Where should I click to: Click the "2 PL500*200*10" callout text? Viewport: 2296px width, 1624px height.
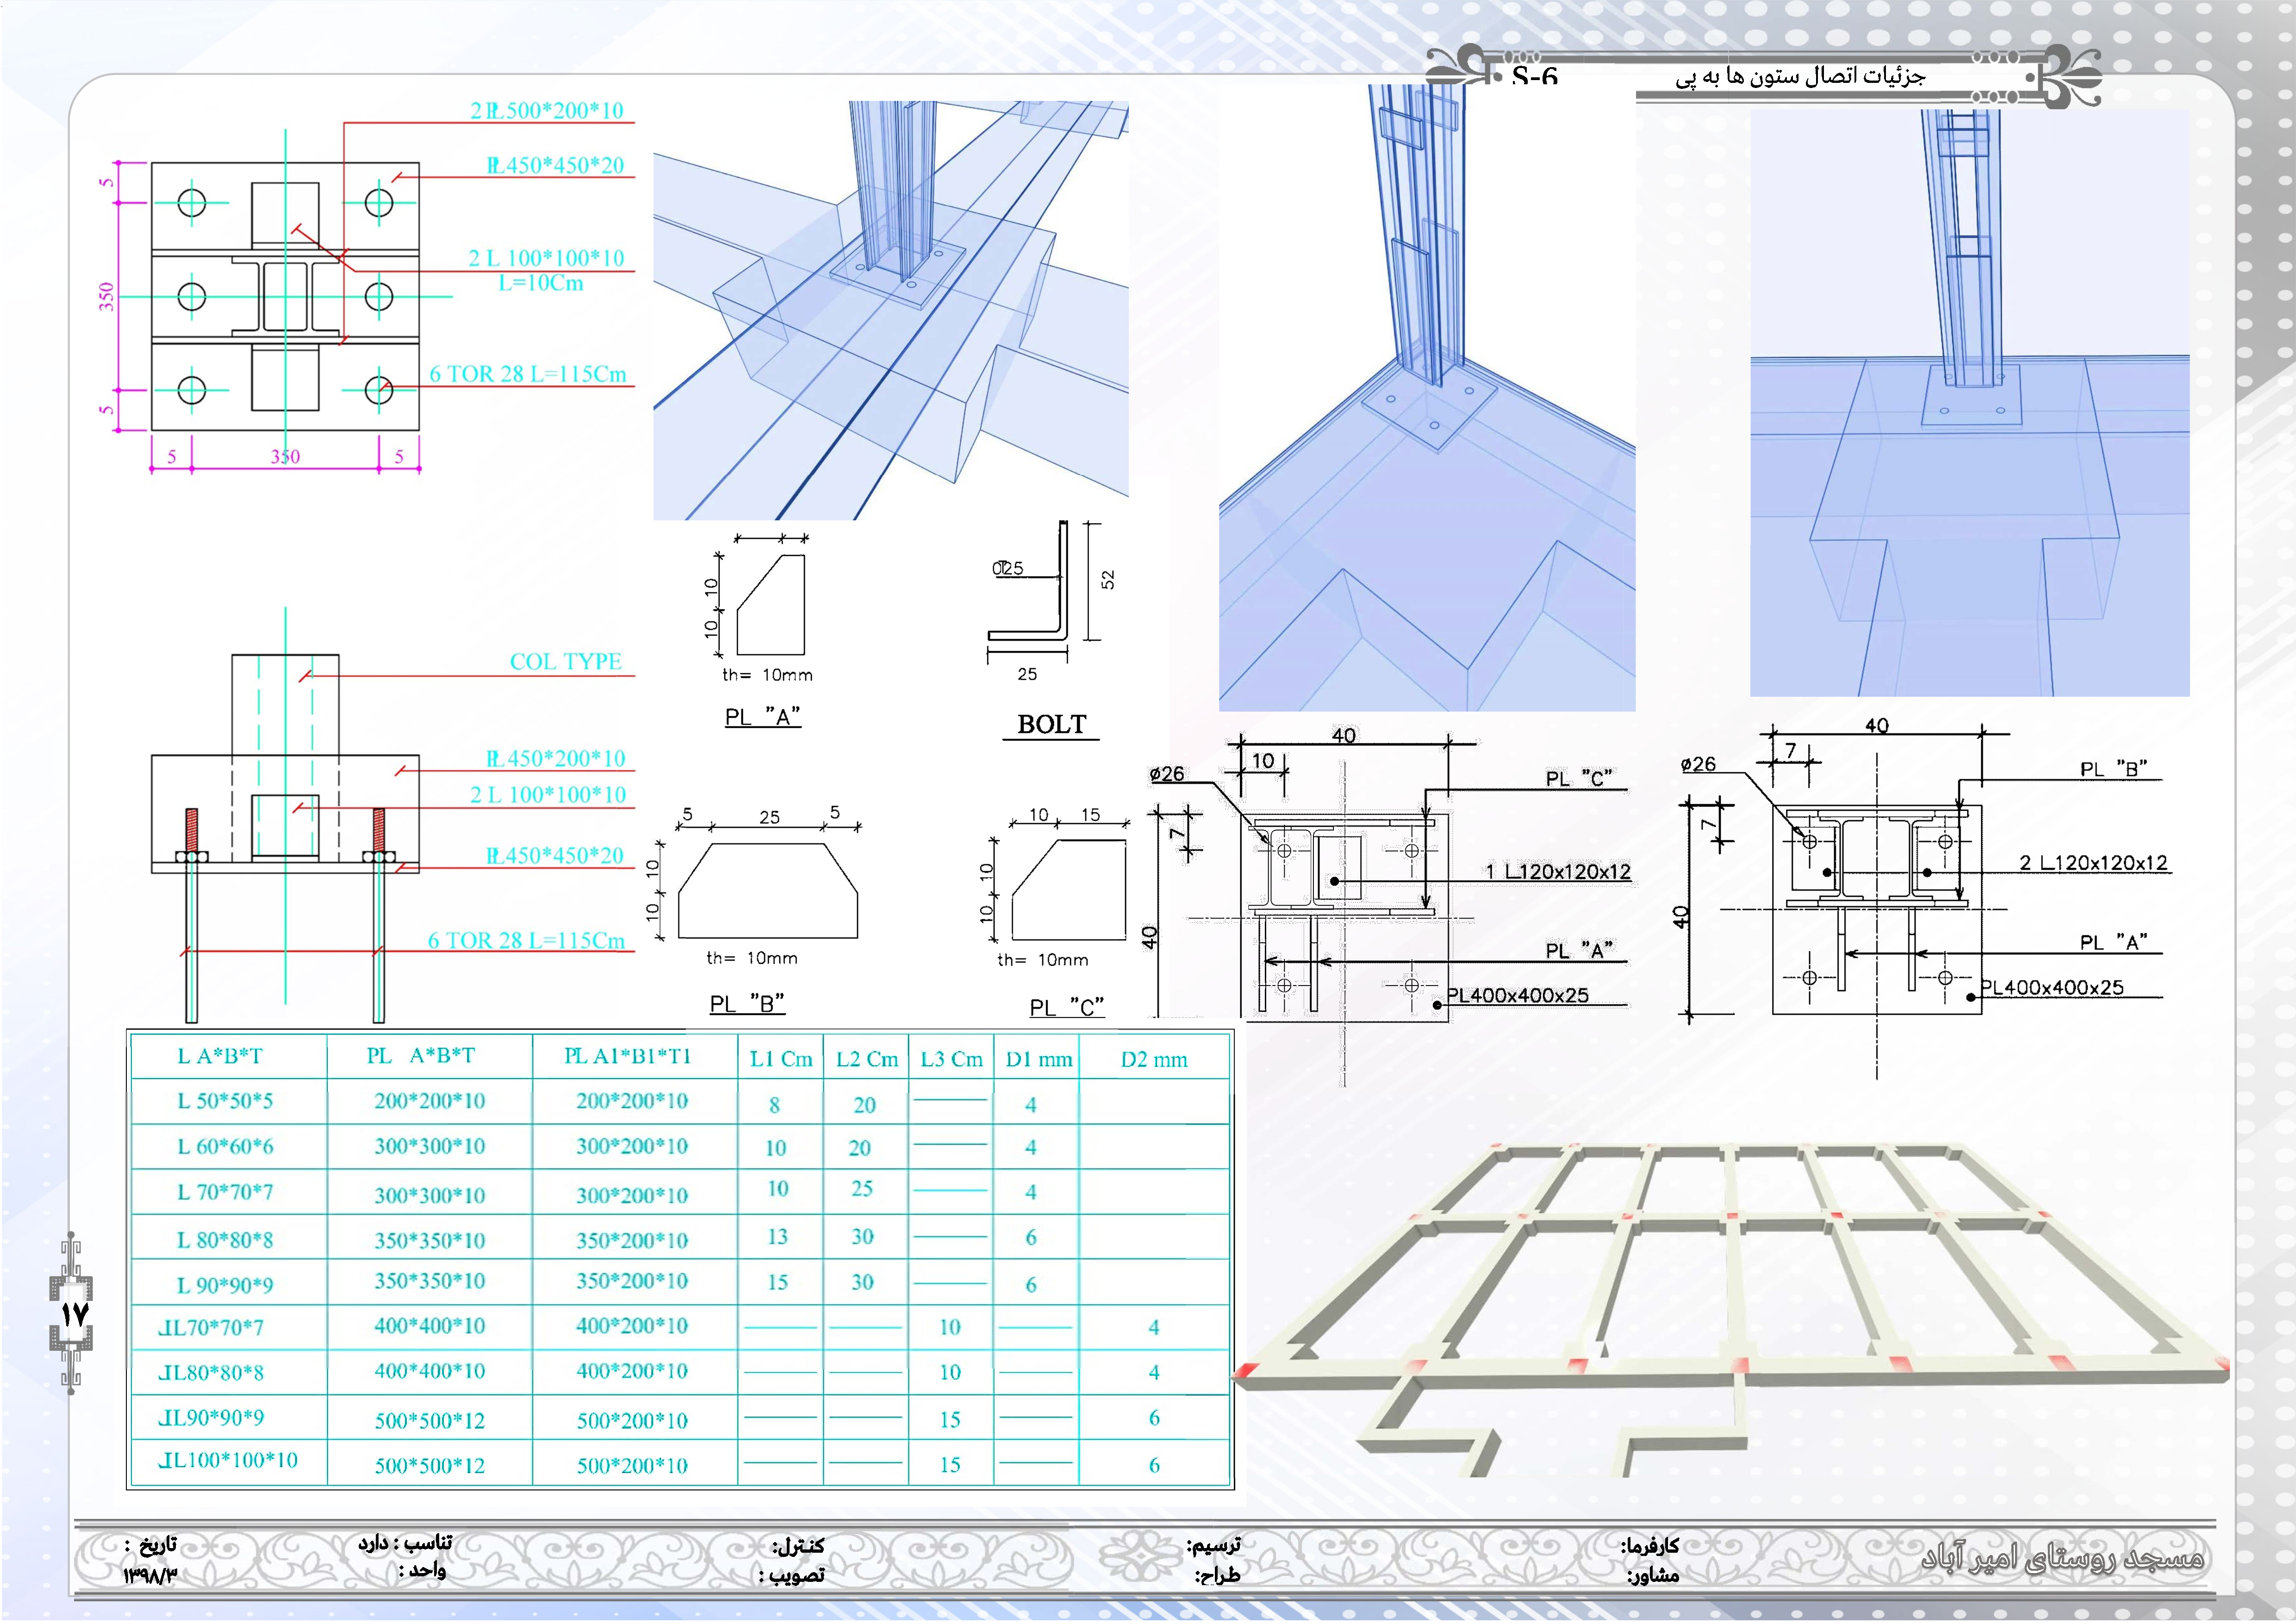[546, 110]
